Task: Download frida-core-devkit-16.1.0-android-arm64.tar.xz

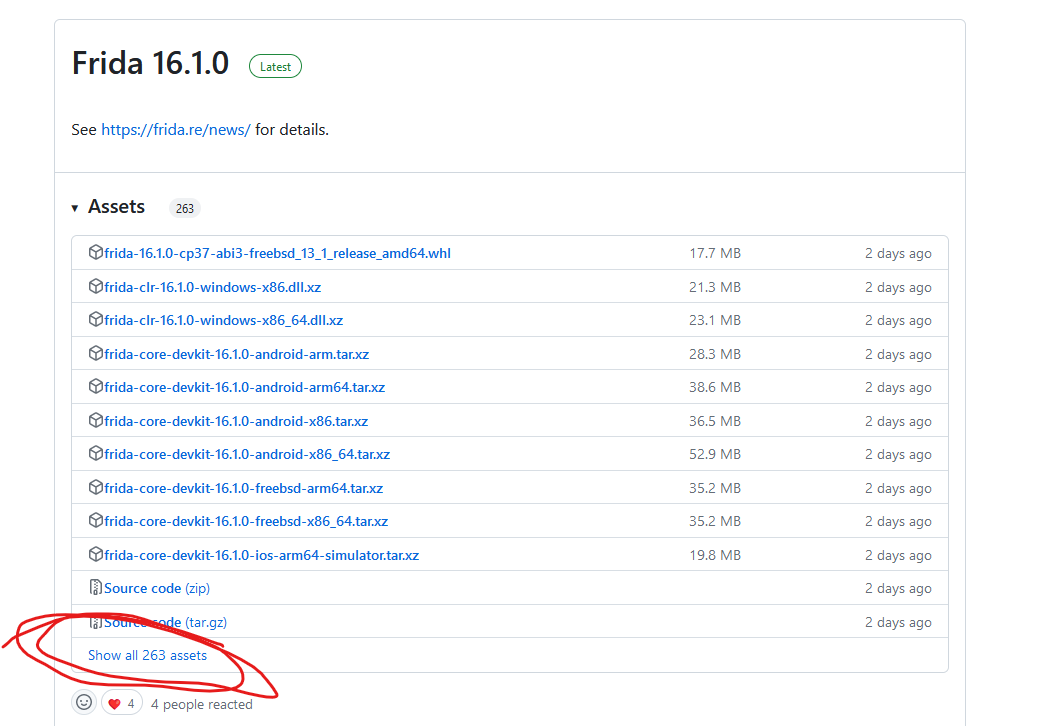Action: 244,388
